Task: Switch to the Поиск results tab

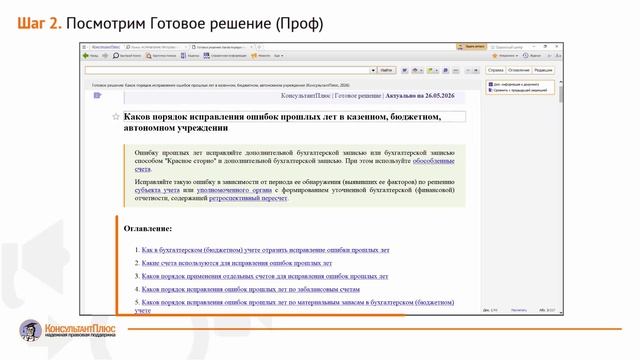Action: pyautogui.click(x=156, y=47)
